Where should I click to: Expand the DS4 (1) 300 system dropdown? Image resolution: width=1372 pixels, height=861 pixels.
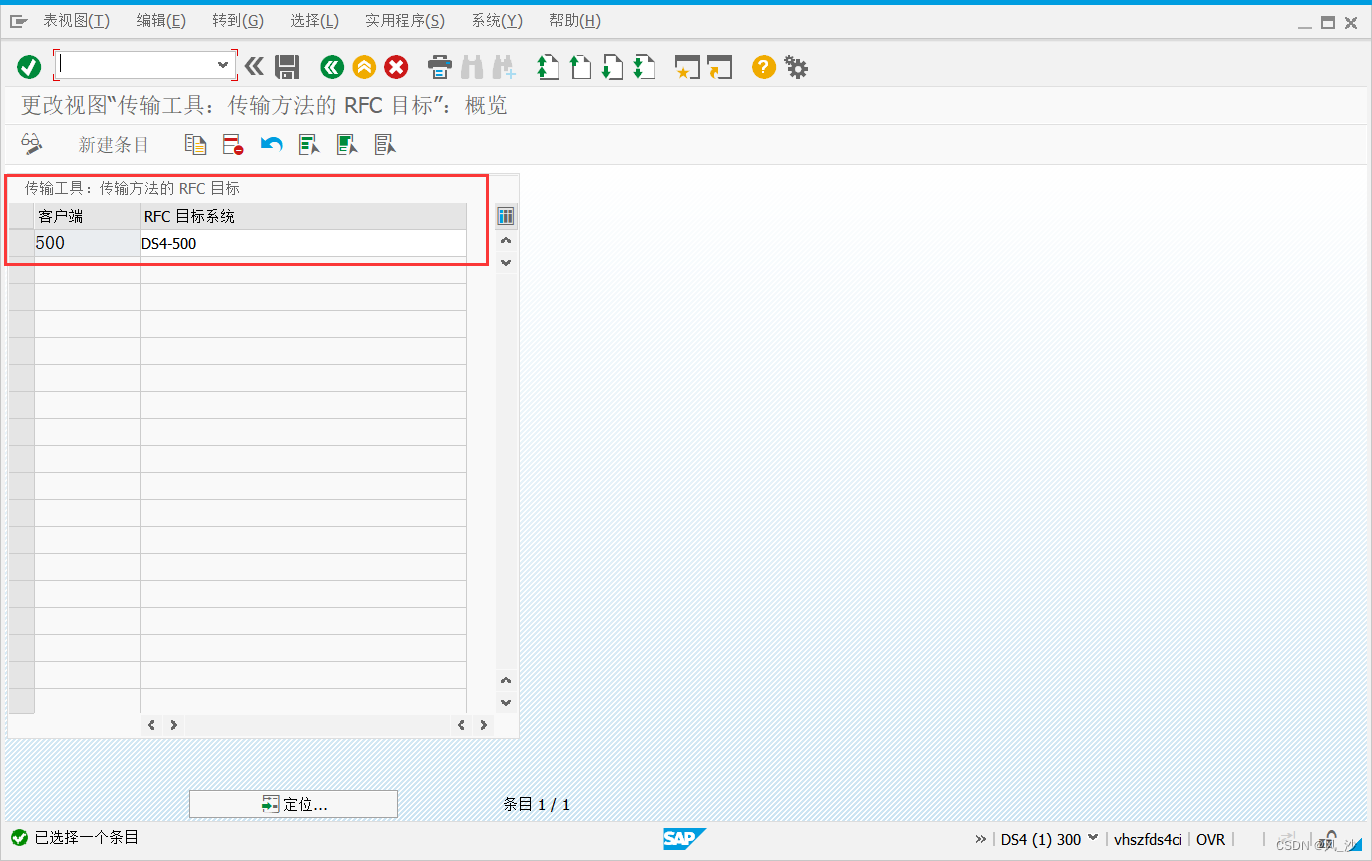point(1092,839)
